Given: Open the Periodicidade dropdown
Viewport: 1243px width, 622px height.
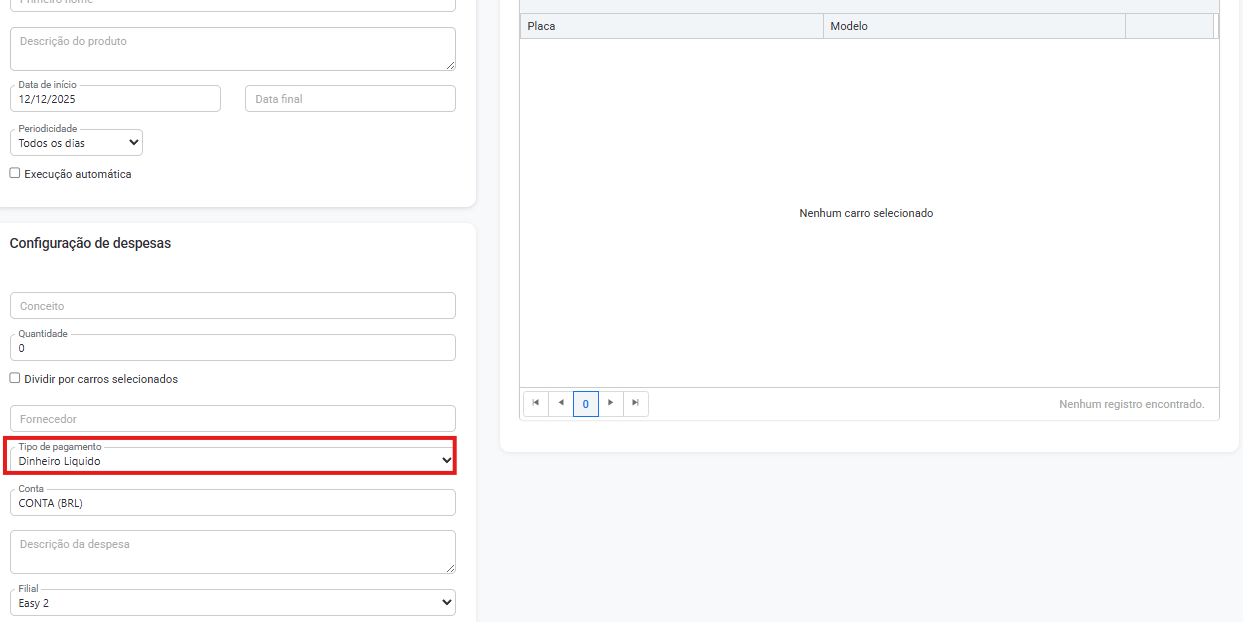Looking at the screenshot, I should (x=76, y=143).
